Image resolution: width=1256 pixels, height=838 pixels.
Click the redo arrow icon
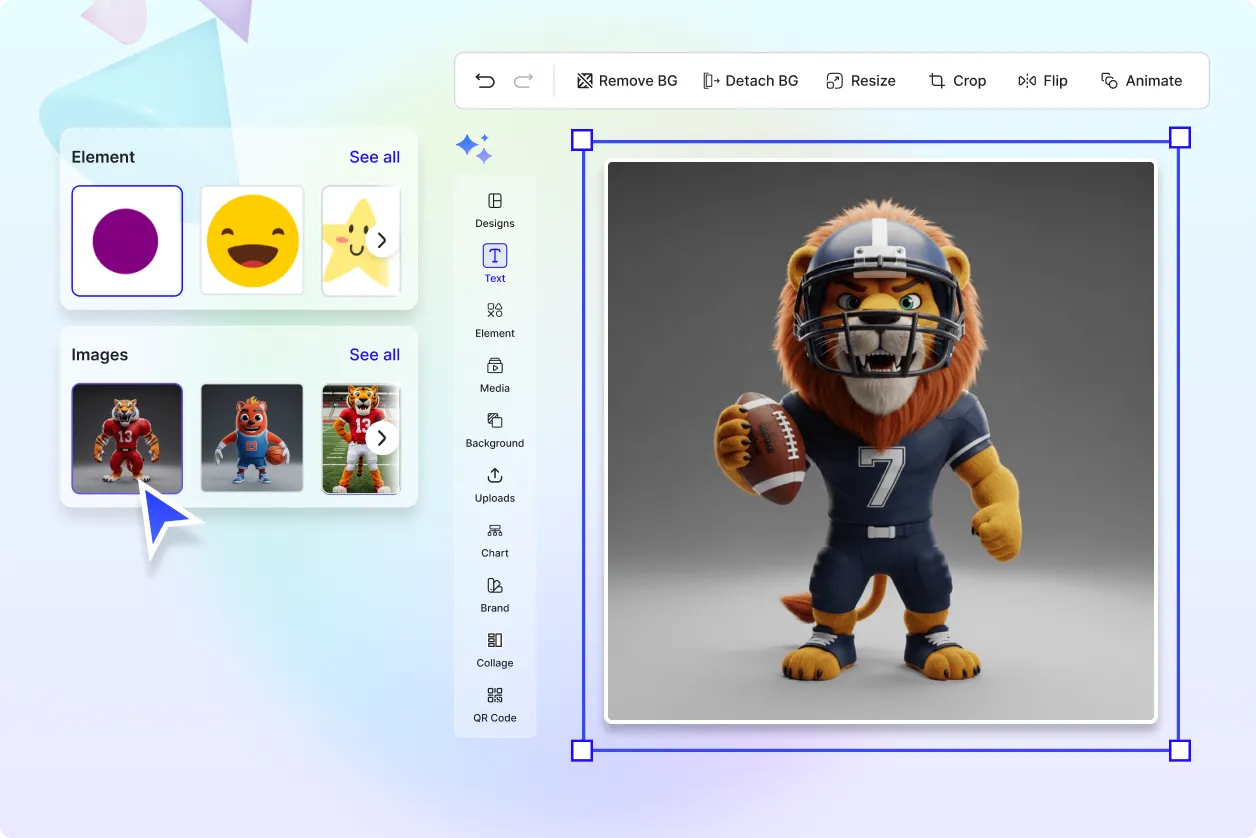click(523, 81)
